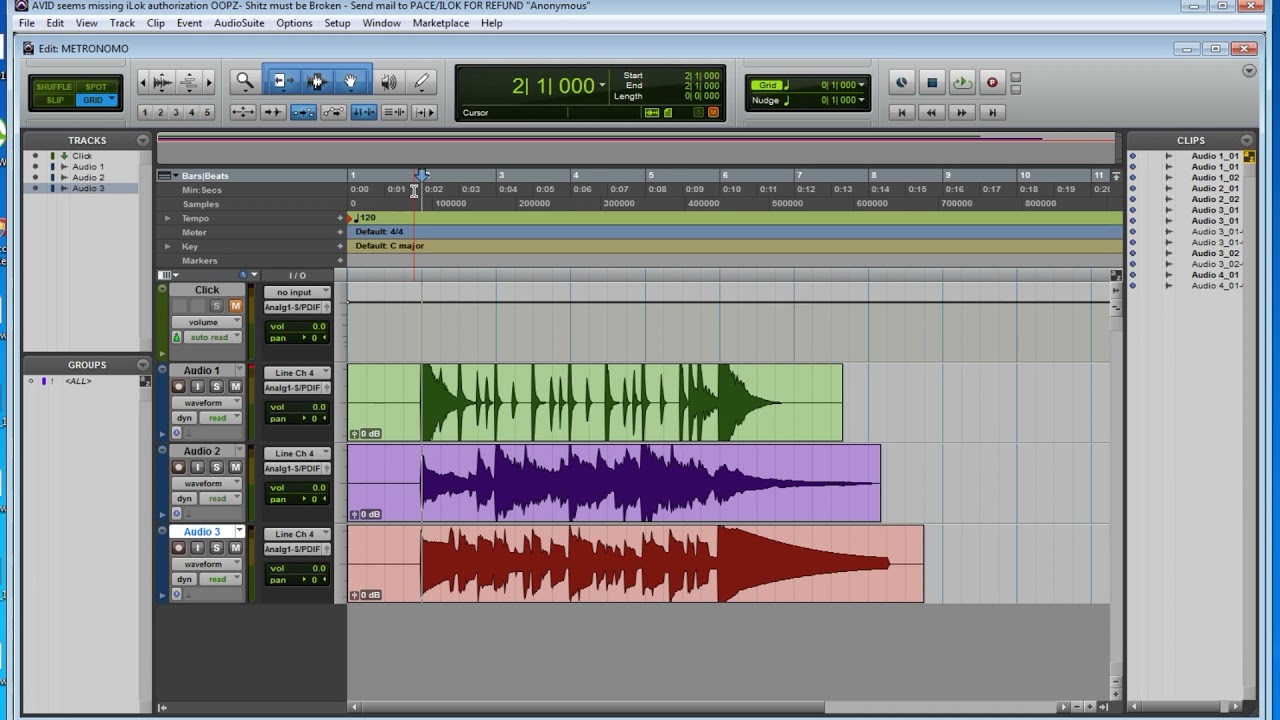
Task: Select the Zoomer magnifier tool
Action: (245, 82)
